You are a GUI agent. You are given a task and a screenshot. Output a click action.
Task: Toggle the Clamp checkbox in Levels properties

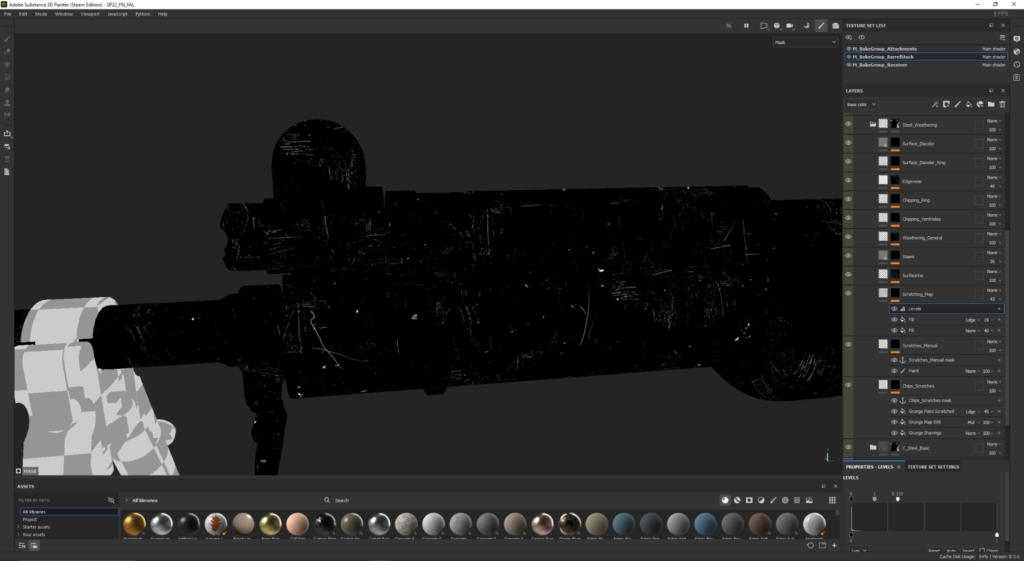(983, 551)
